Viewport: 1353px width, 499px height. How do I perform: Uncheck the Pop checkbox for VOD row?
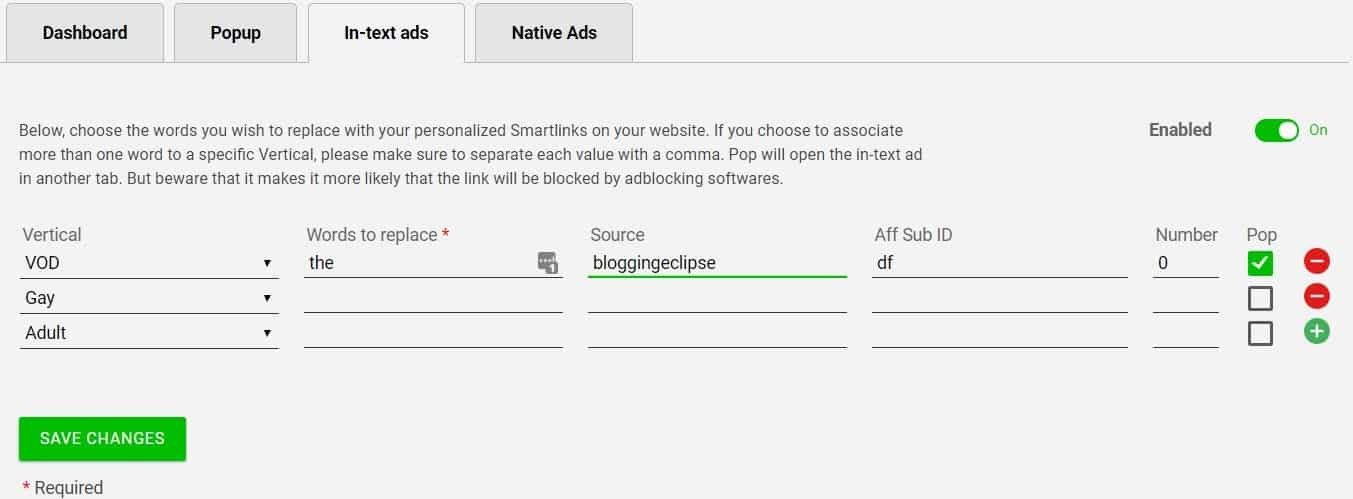pyautogui.click(x=1260, y=264)
